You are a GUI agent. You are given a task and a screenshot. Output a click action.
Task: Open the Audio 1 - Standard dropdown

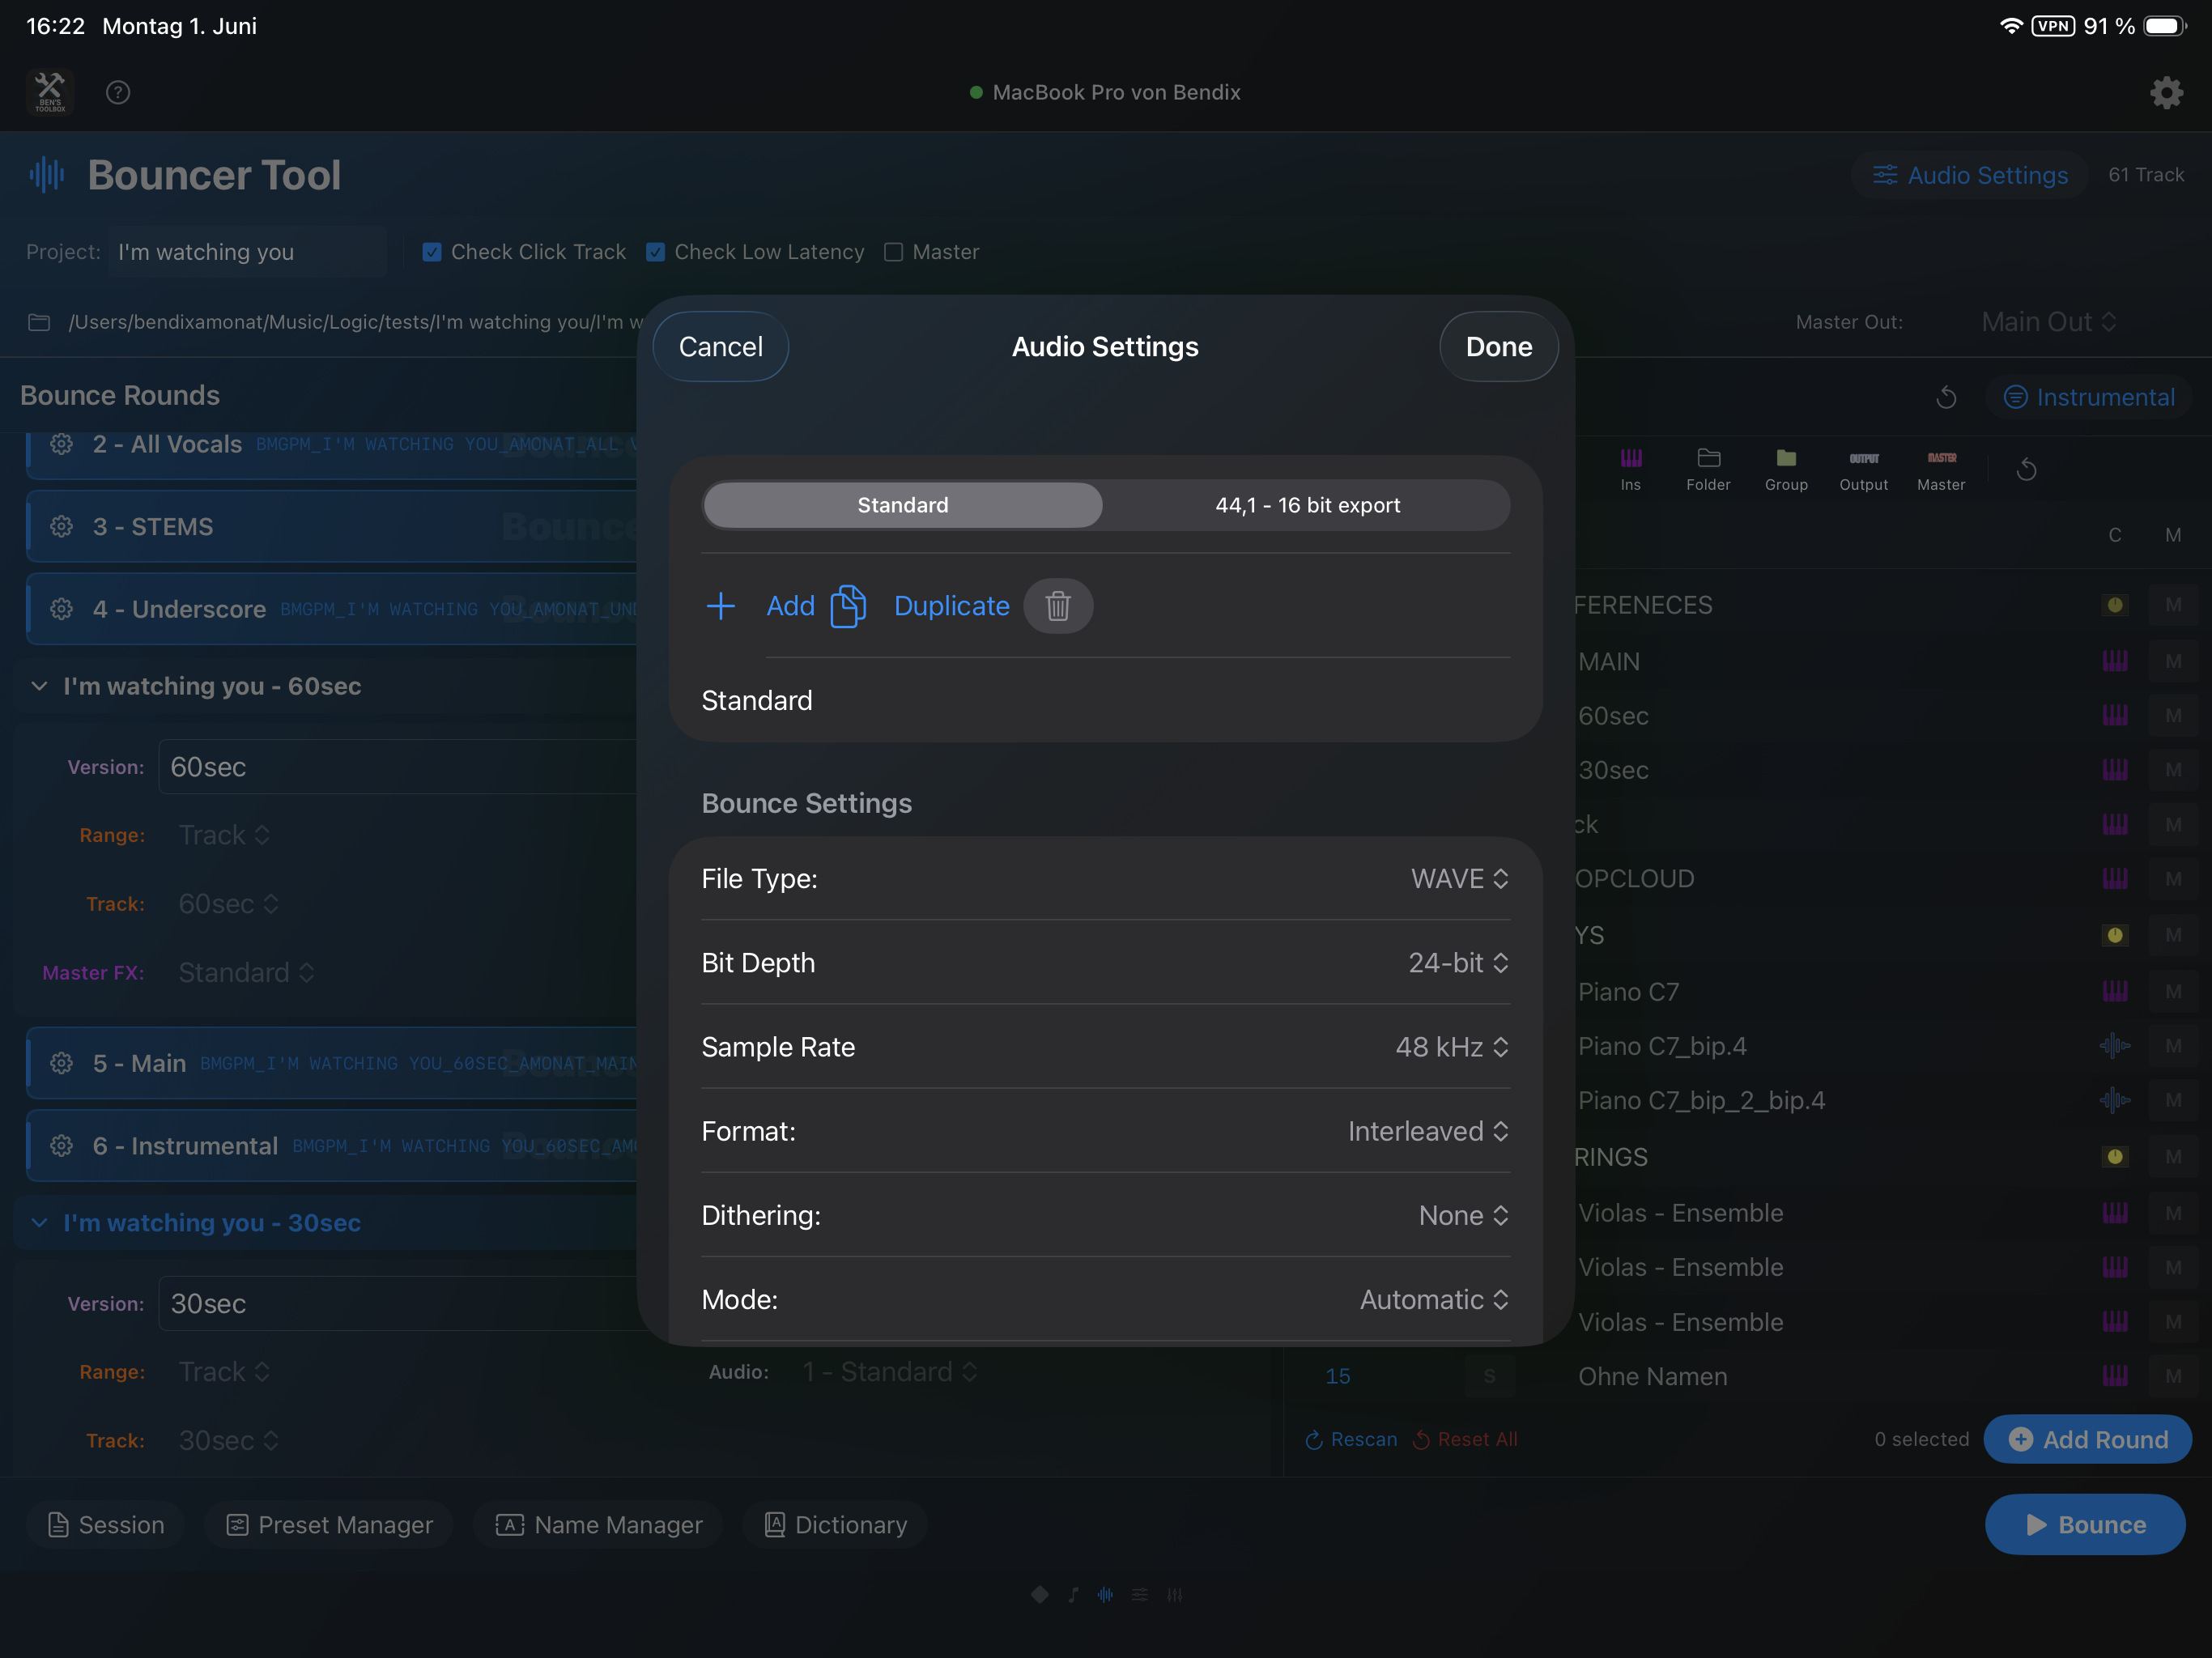(889, 1372)
